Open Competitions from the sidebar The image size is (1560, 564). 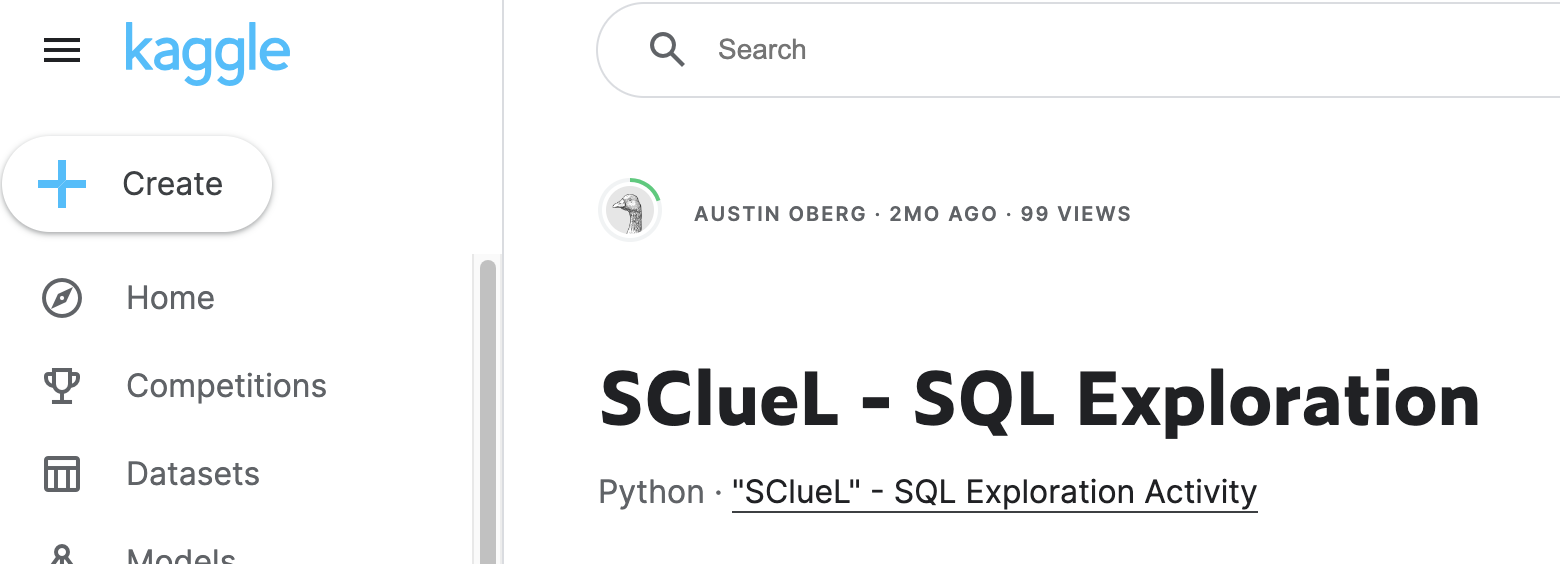coord(226,386)
